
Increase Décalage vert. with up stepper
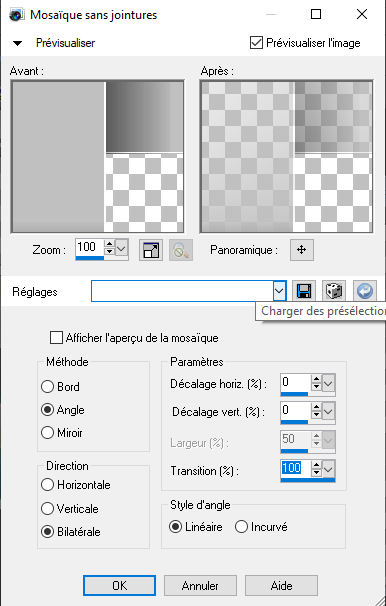[316, 407]
